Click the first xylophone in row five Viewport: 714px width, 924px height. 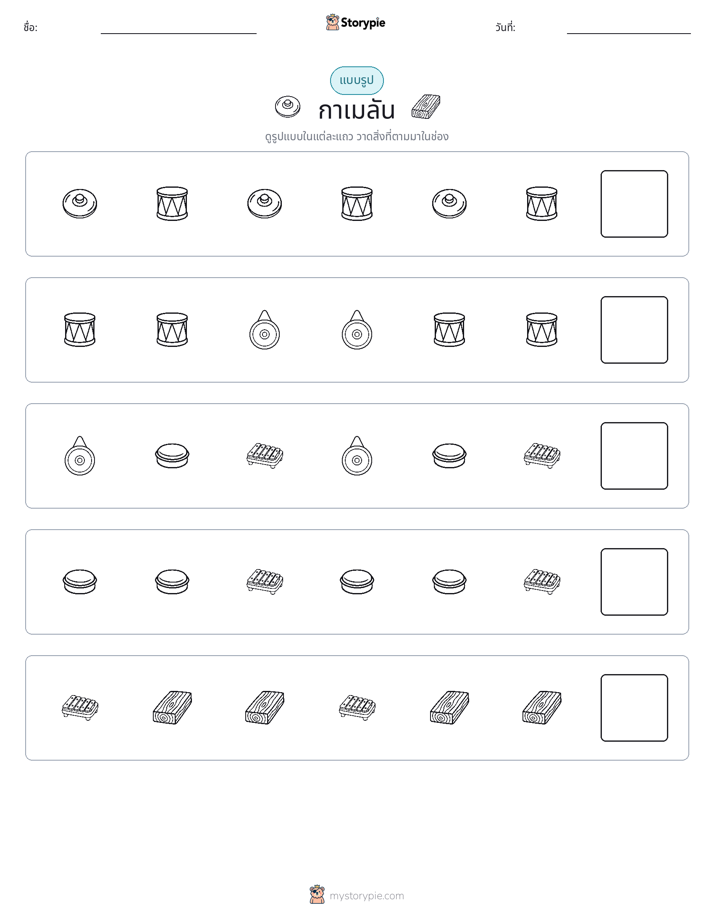[x=80, y=708]
